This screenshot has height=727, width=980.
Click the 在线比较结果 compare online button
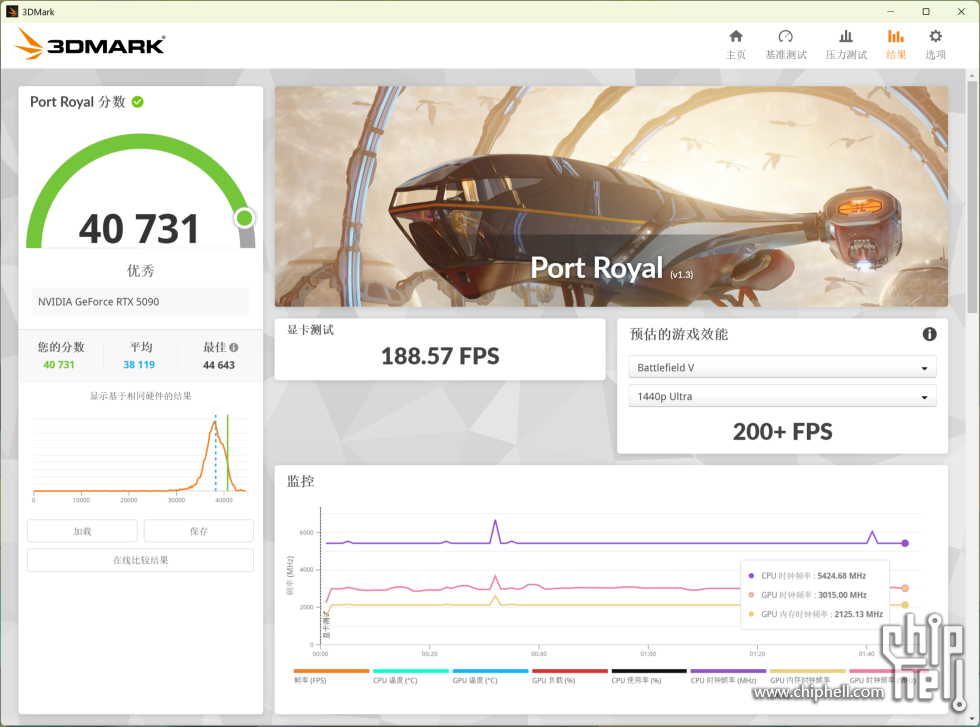click(x=140, y=560)
